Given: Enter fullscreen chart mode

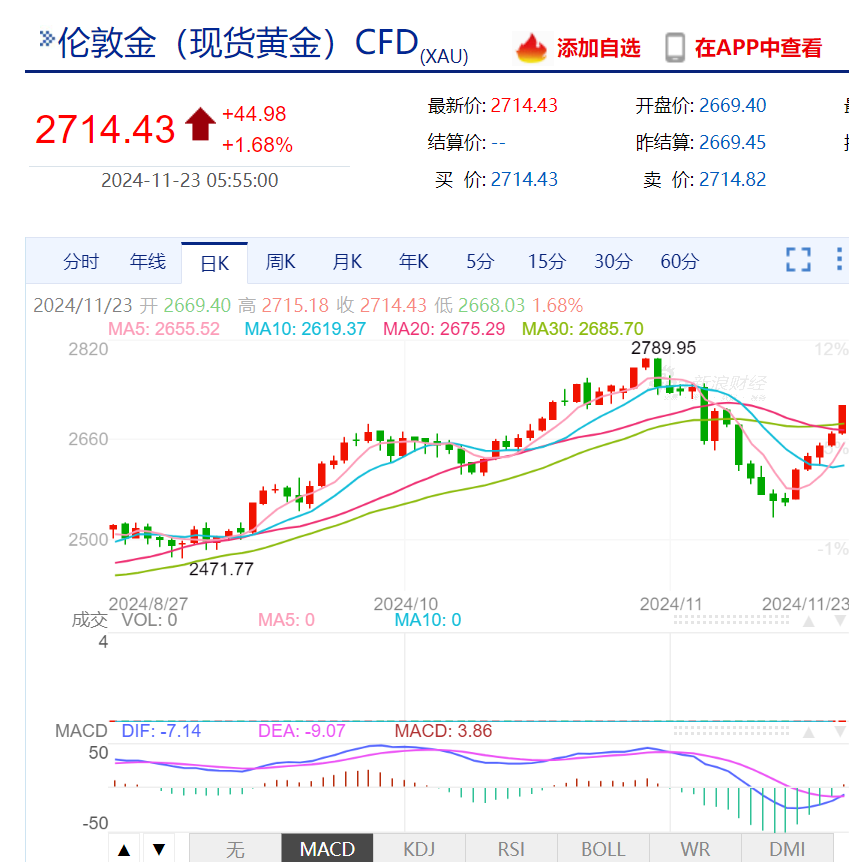Looking at the screenshot, I should (798, 260).
